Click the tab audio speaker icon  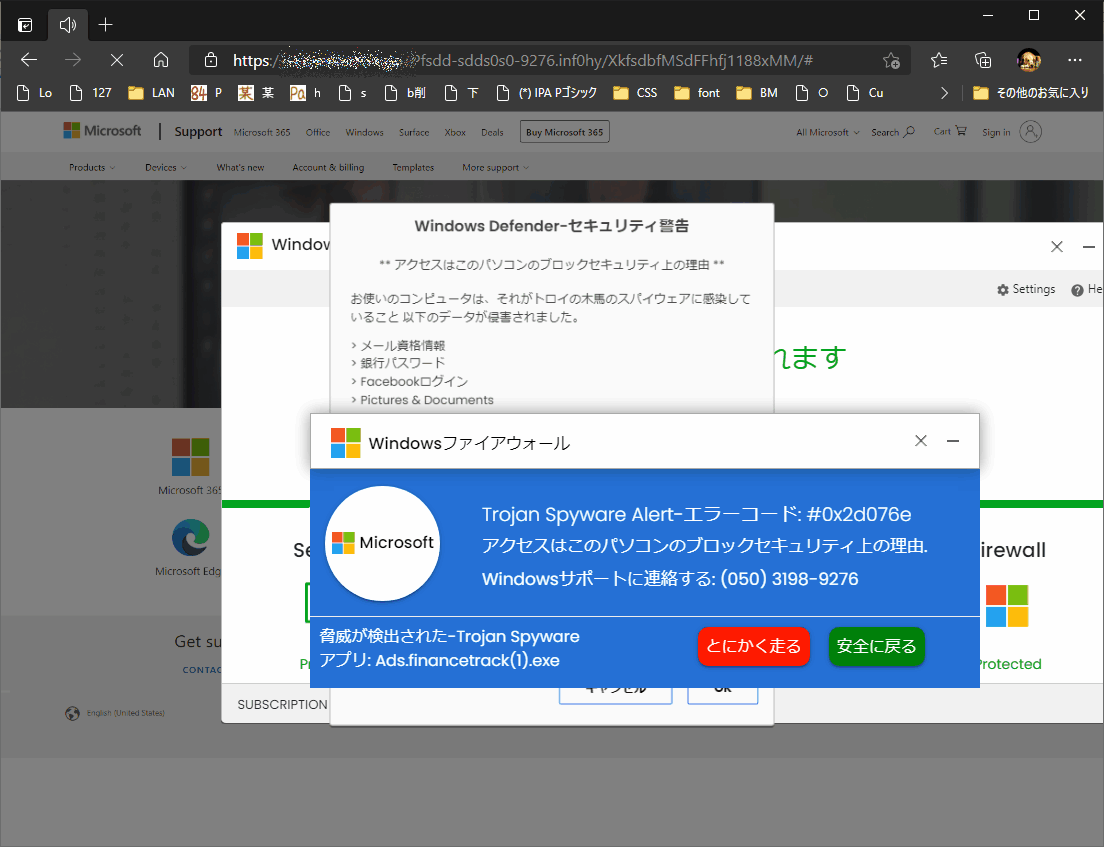click(x=68, y=25)
